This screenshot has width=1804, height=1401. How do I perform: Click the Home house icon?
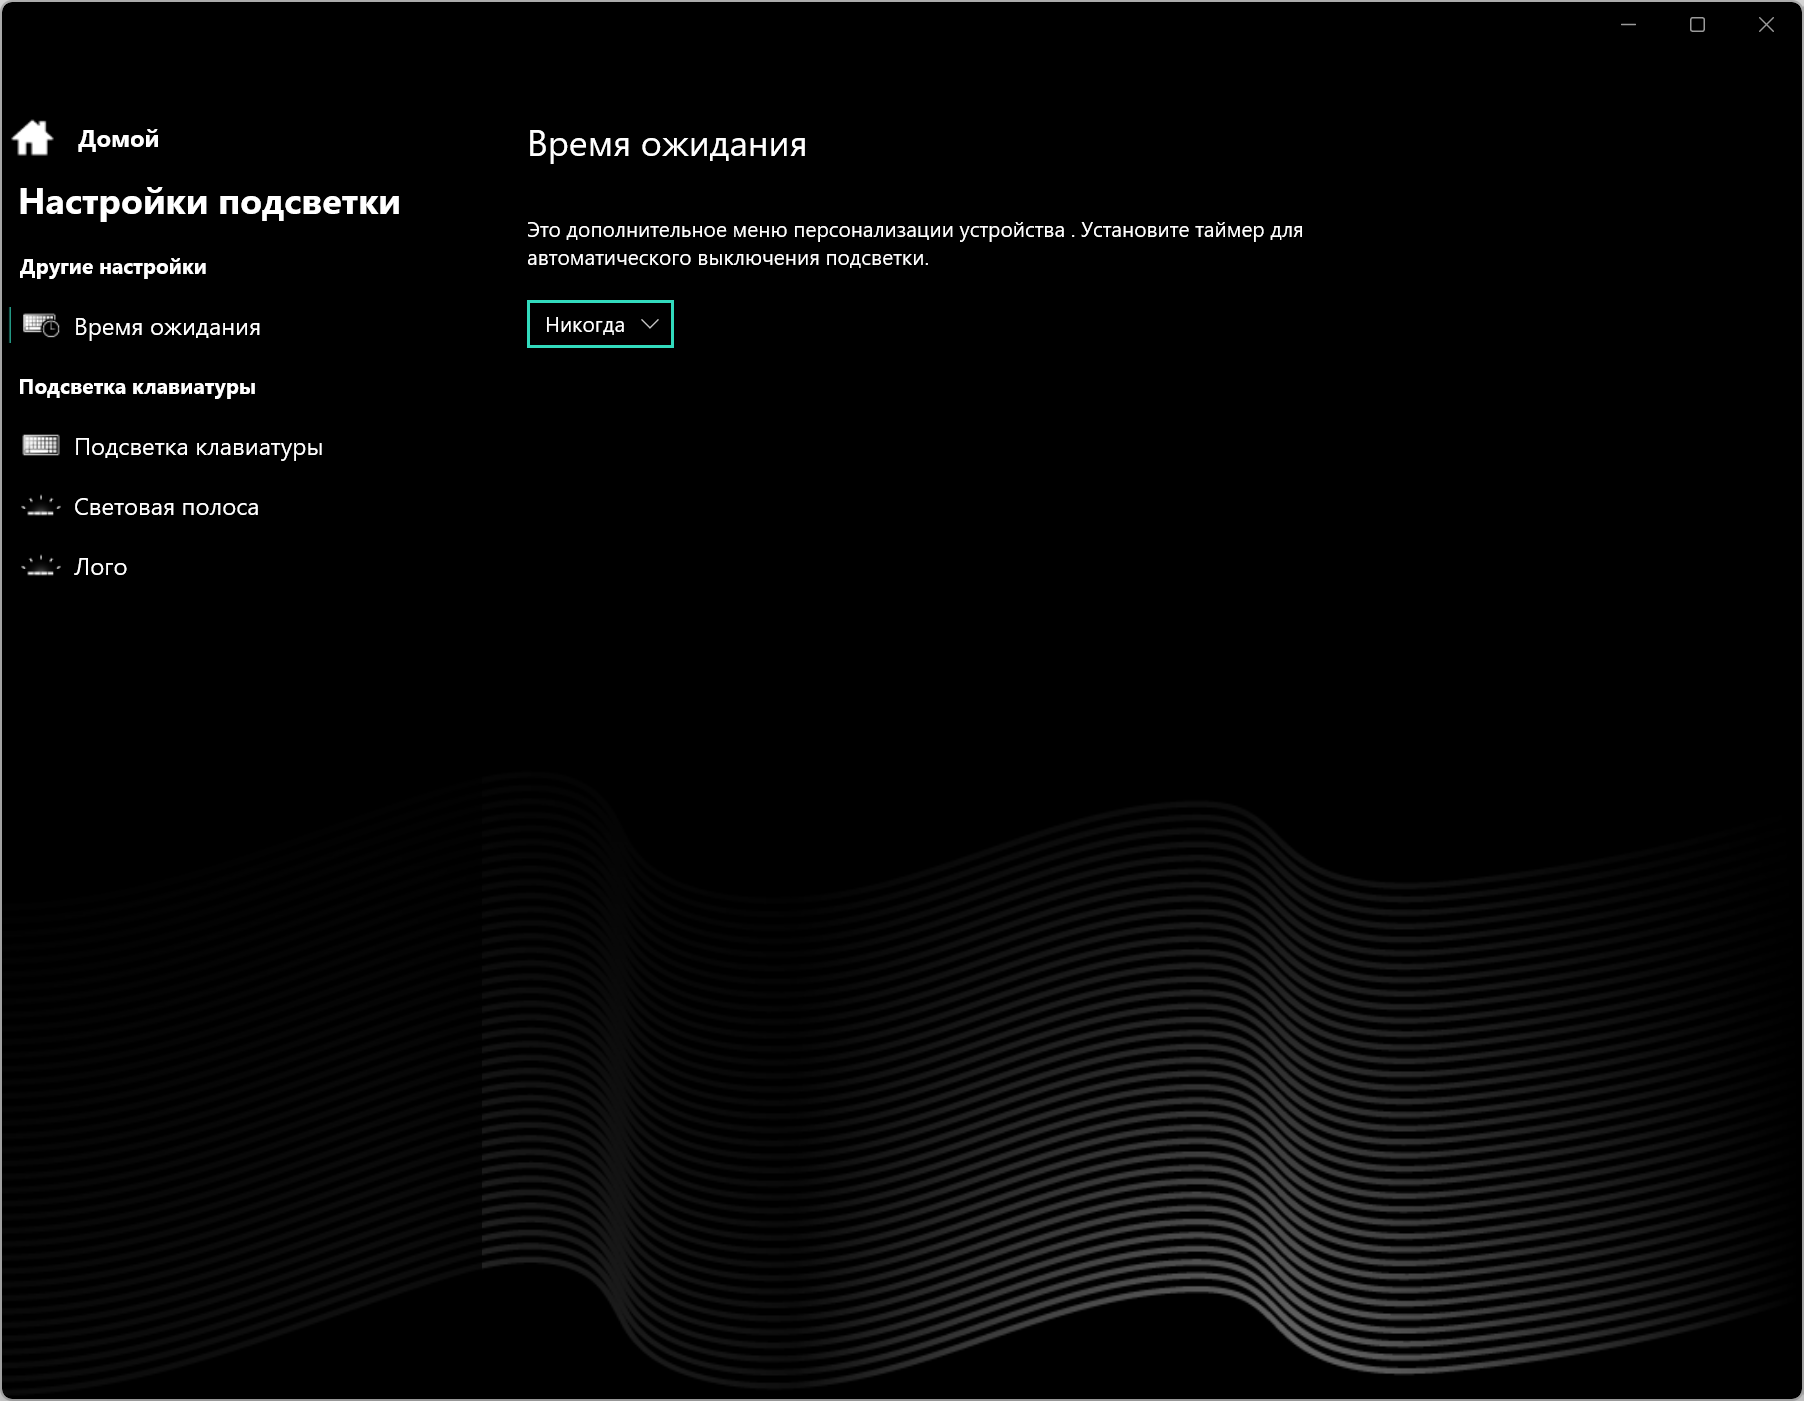tap(33, 138)
